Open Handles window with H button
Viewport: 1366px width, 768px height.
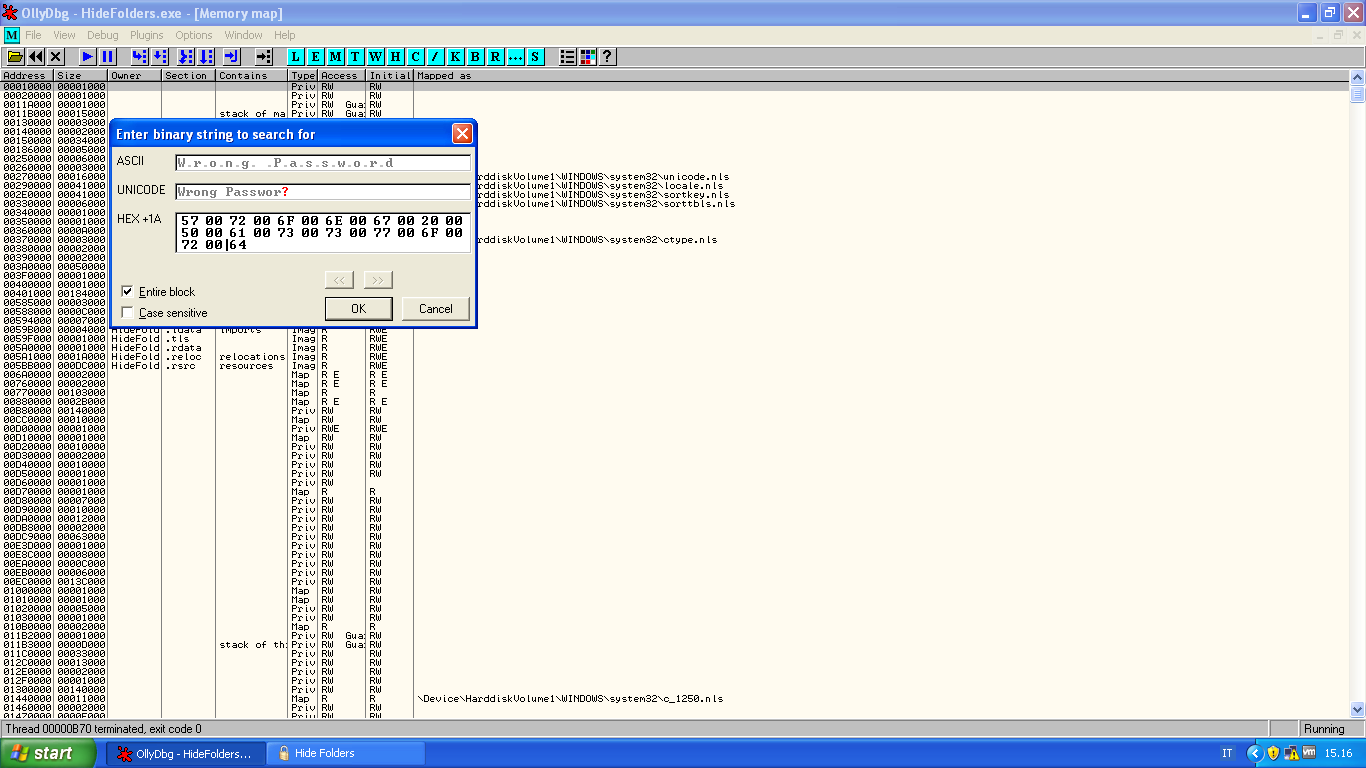tap(395, 57)
